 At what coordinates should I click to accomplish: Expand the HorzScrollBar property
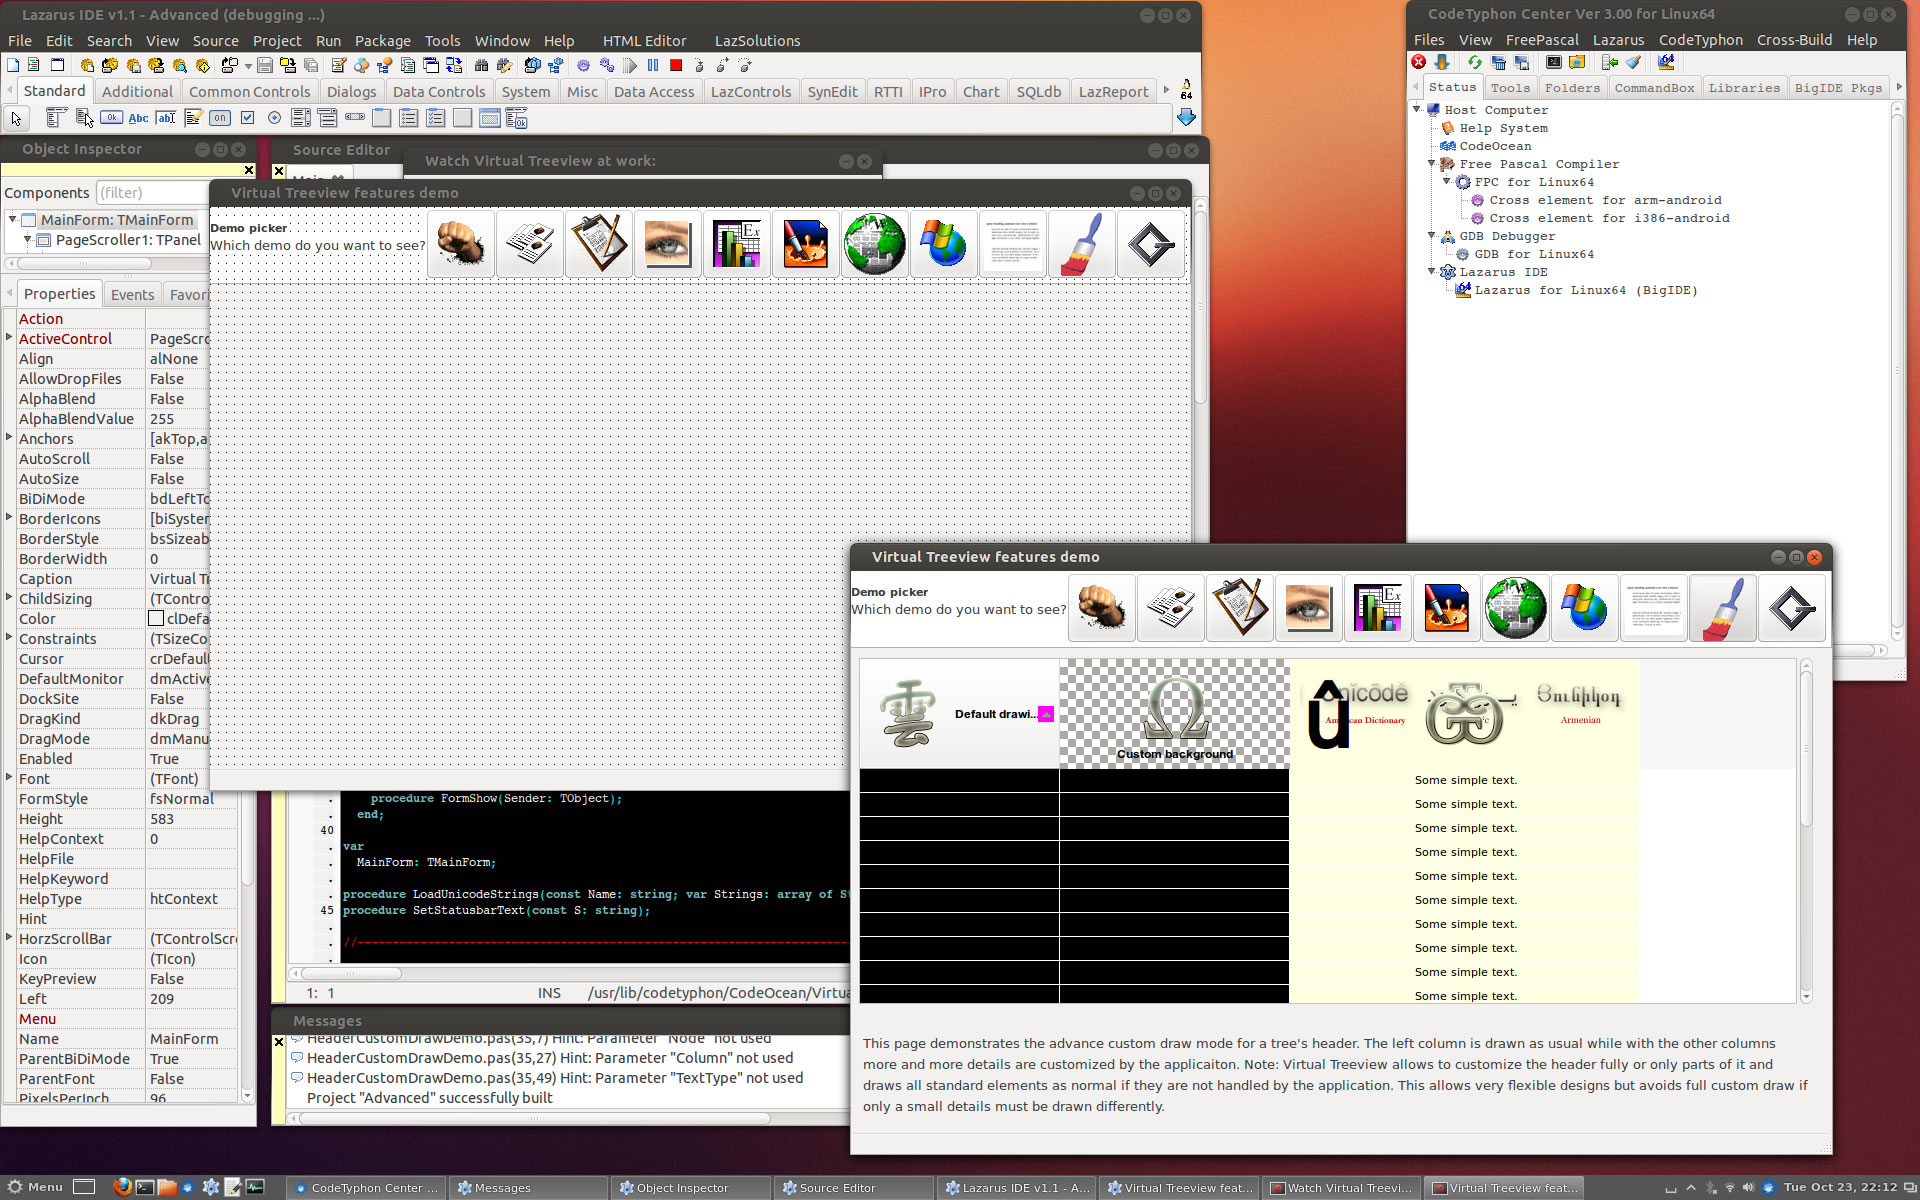(9, 938)
